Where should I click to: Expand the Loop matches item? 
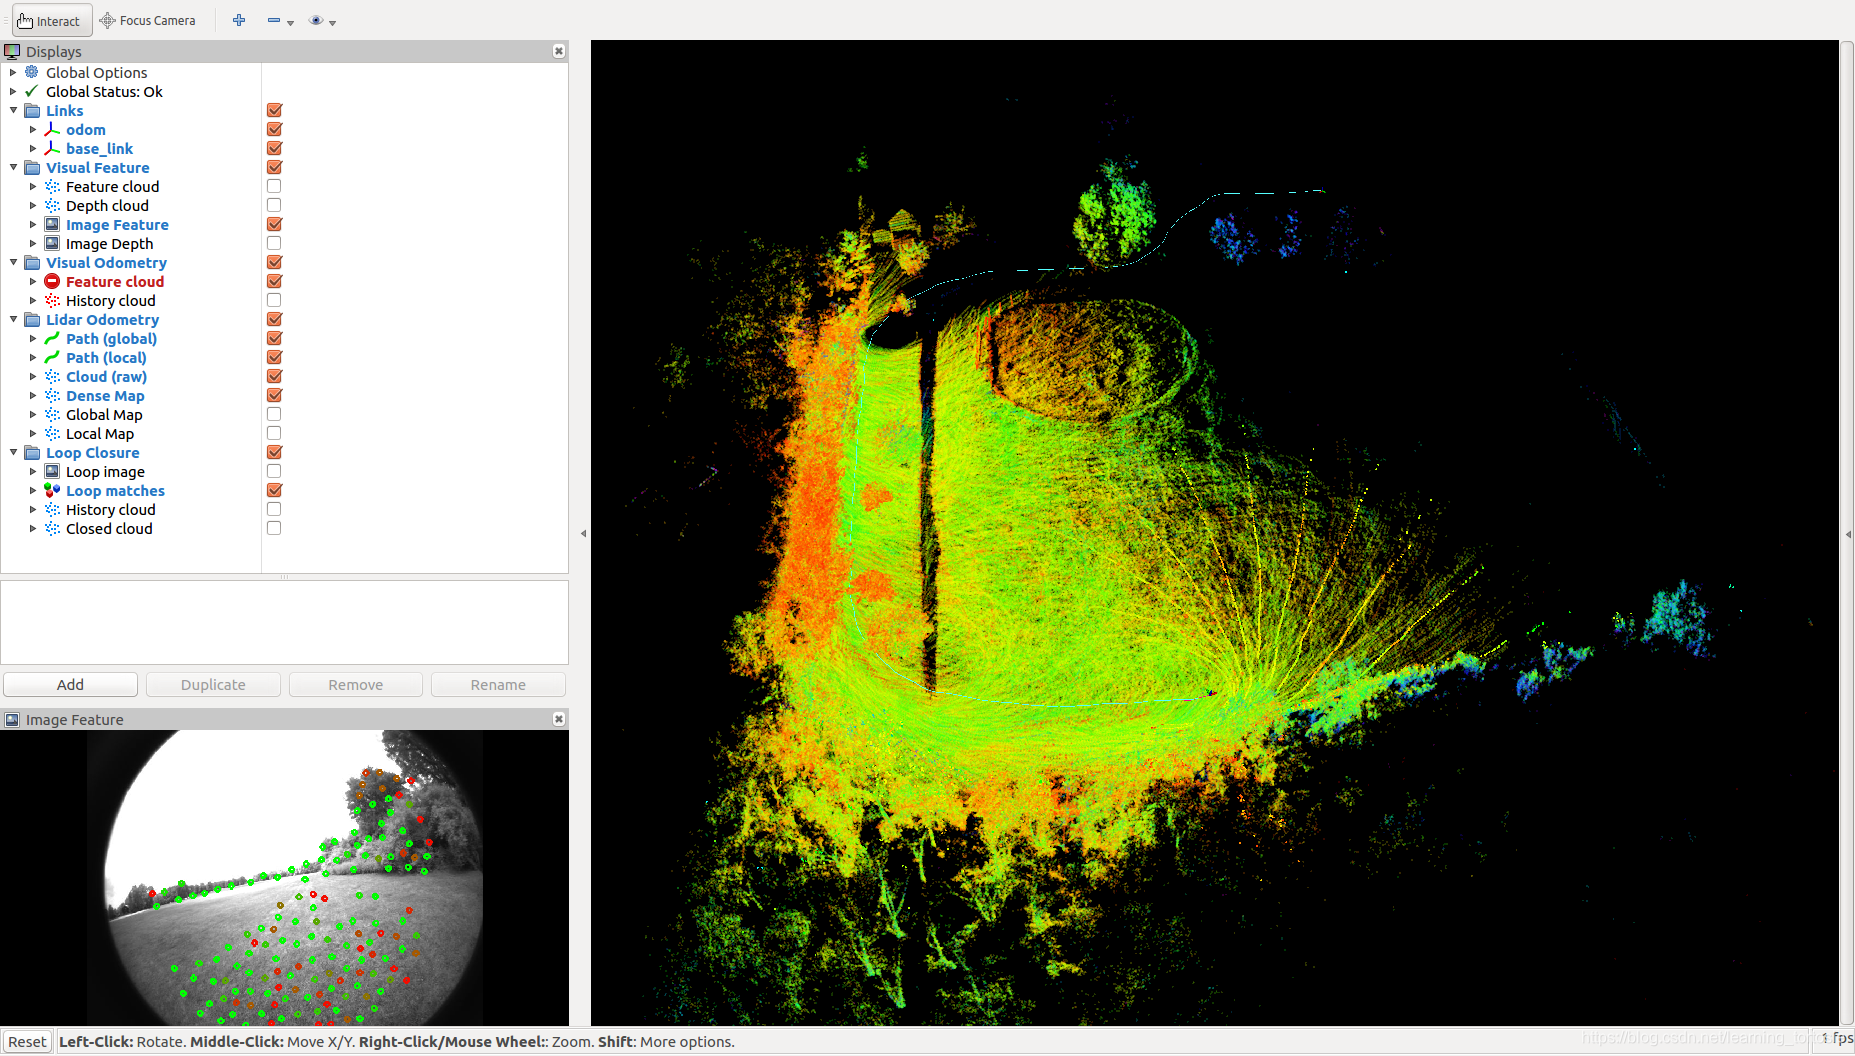pyautogui.click(x=33, y=490)
